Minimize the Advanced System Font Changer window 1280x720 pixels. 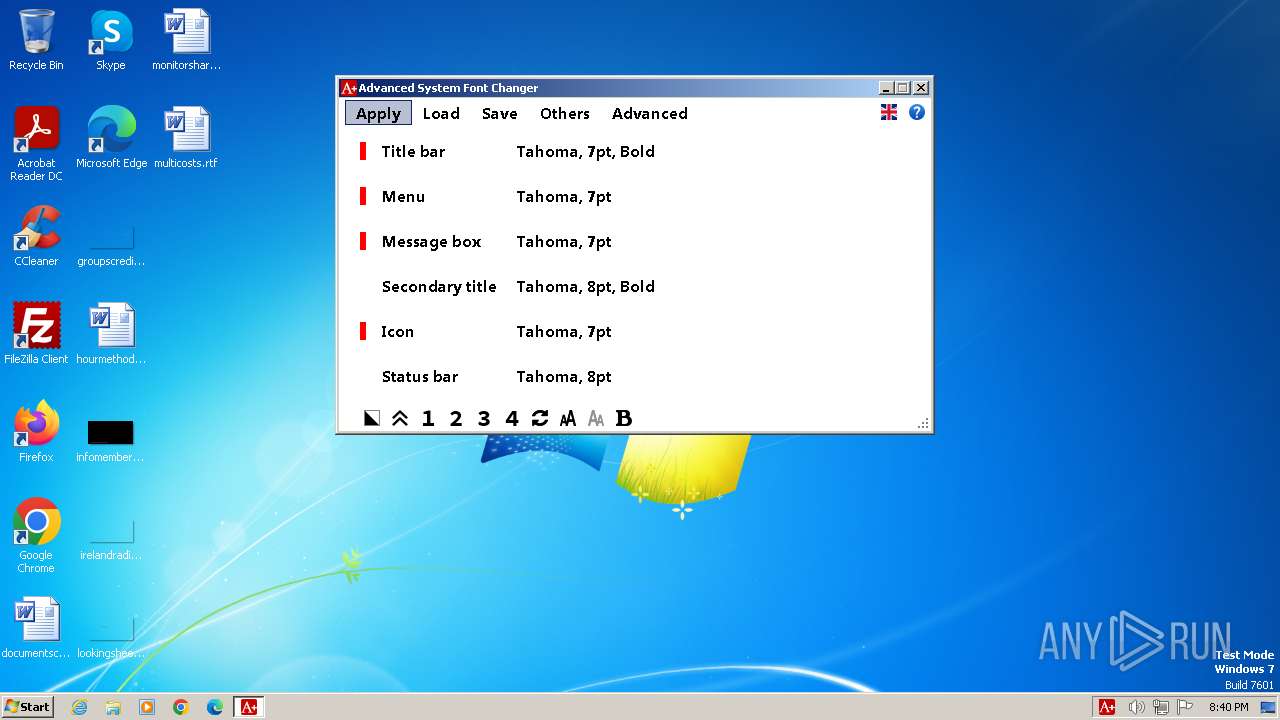886,88
